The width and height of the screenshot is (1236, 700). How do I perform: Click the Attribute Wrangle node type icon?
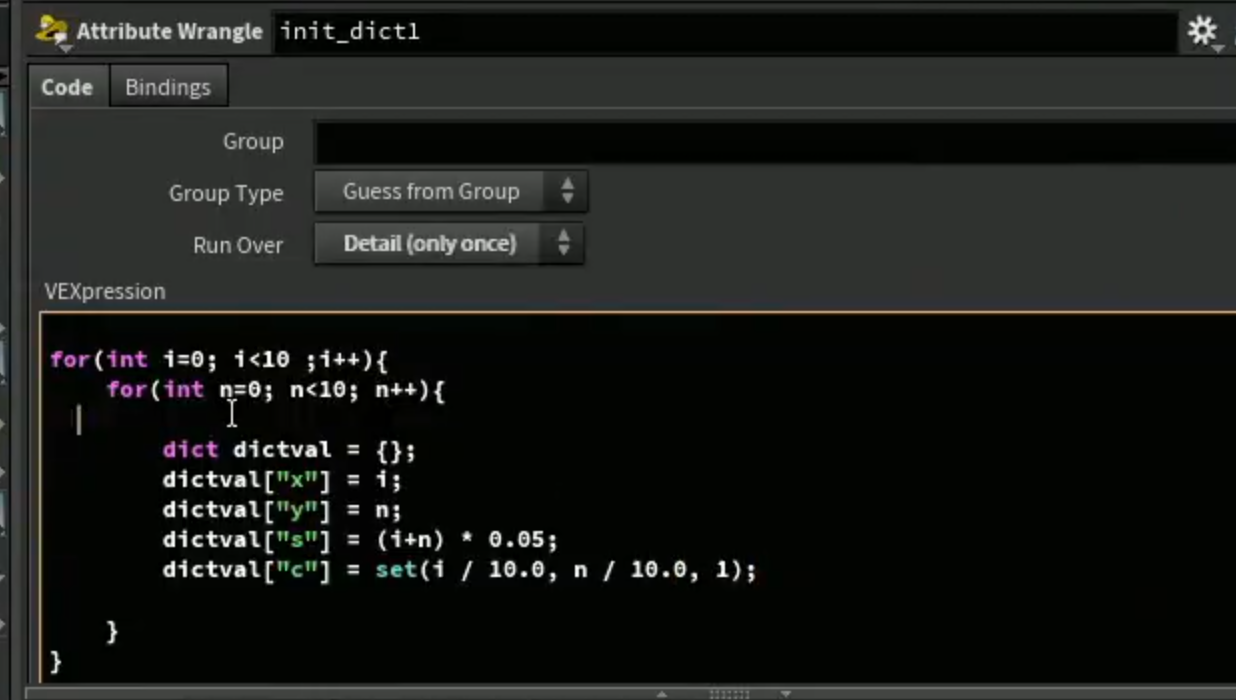point(51,31)
